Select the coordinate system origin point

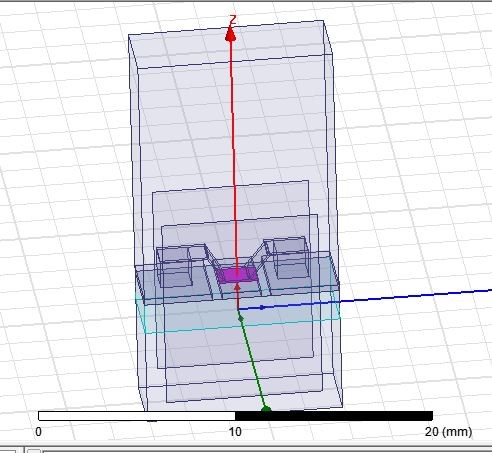coord(238,309)
